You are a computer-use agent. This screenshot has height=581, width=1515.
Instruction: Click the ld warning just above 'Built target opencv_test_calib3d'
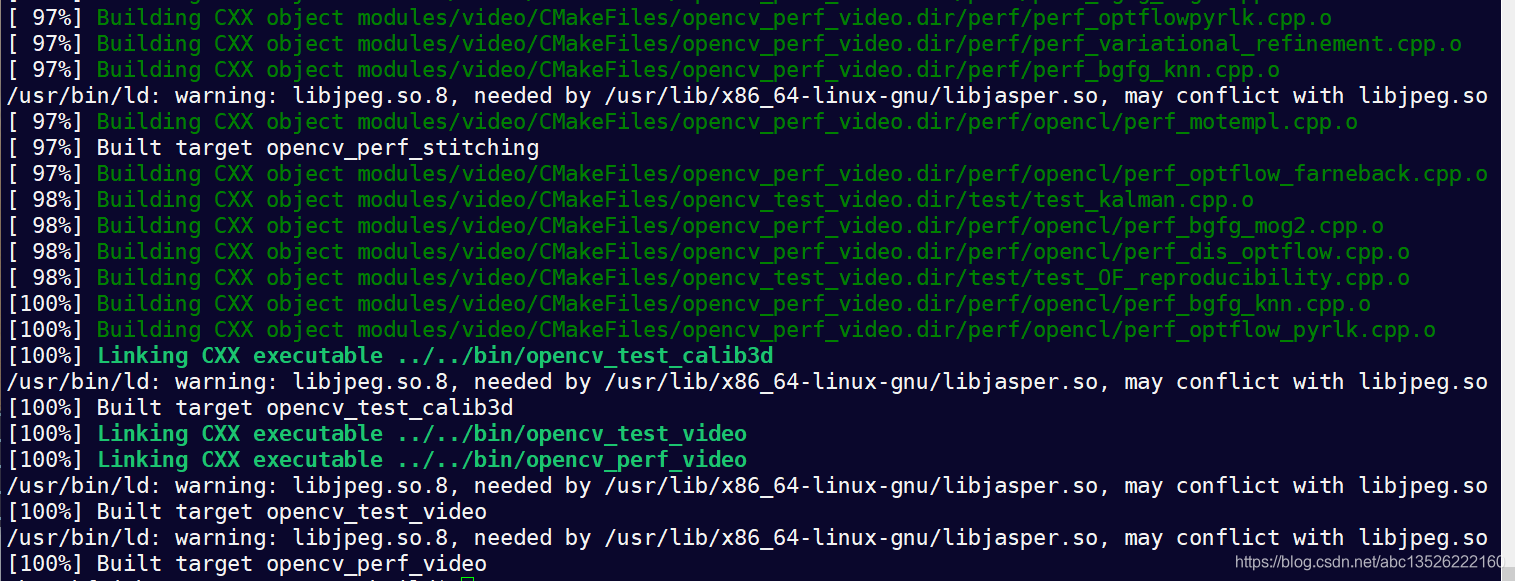pos(747,381)
